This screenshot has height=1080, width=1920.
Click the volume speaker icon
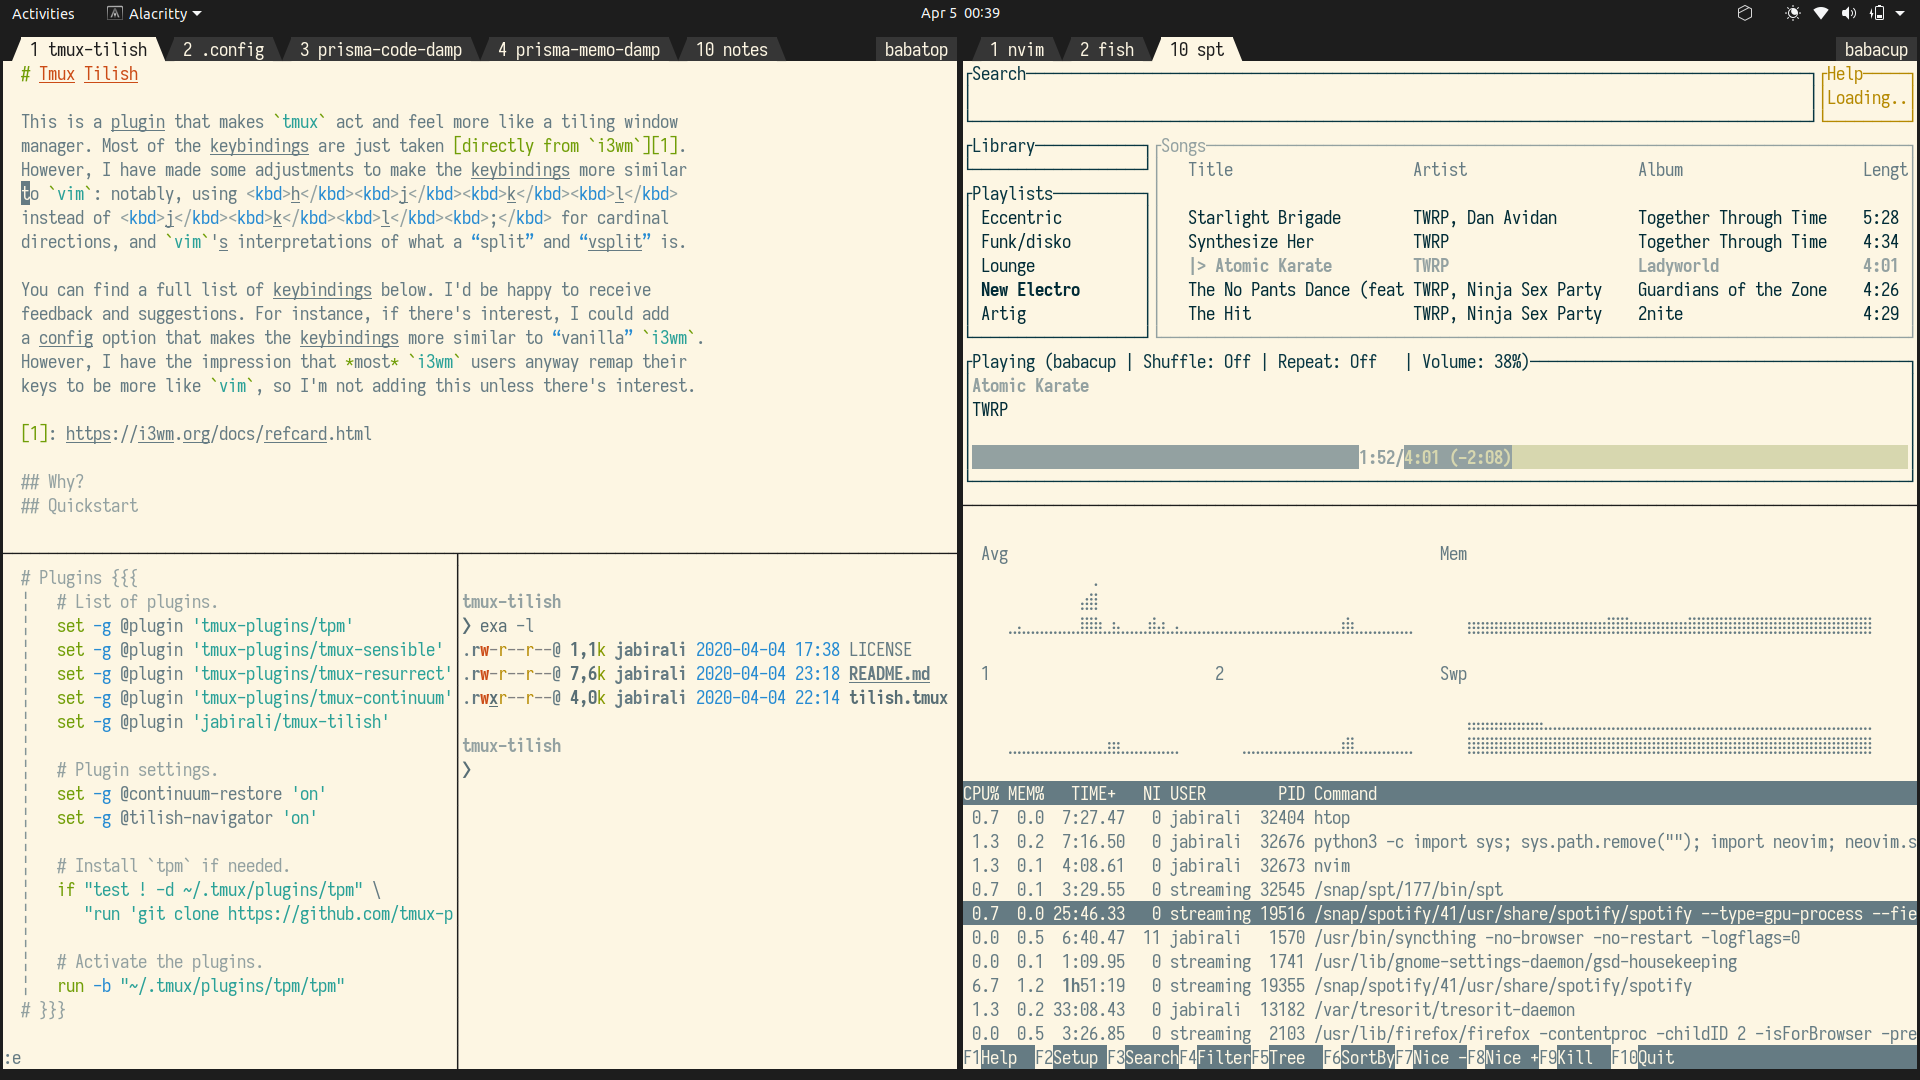click(1848, 13)
